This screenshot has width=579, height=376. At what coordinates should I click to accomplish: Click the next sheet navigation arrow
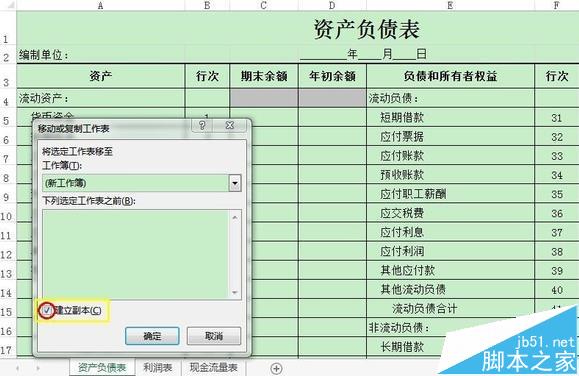[37, 368]
